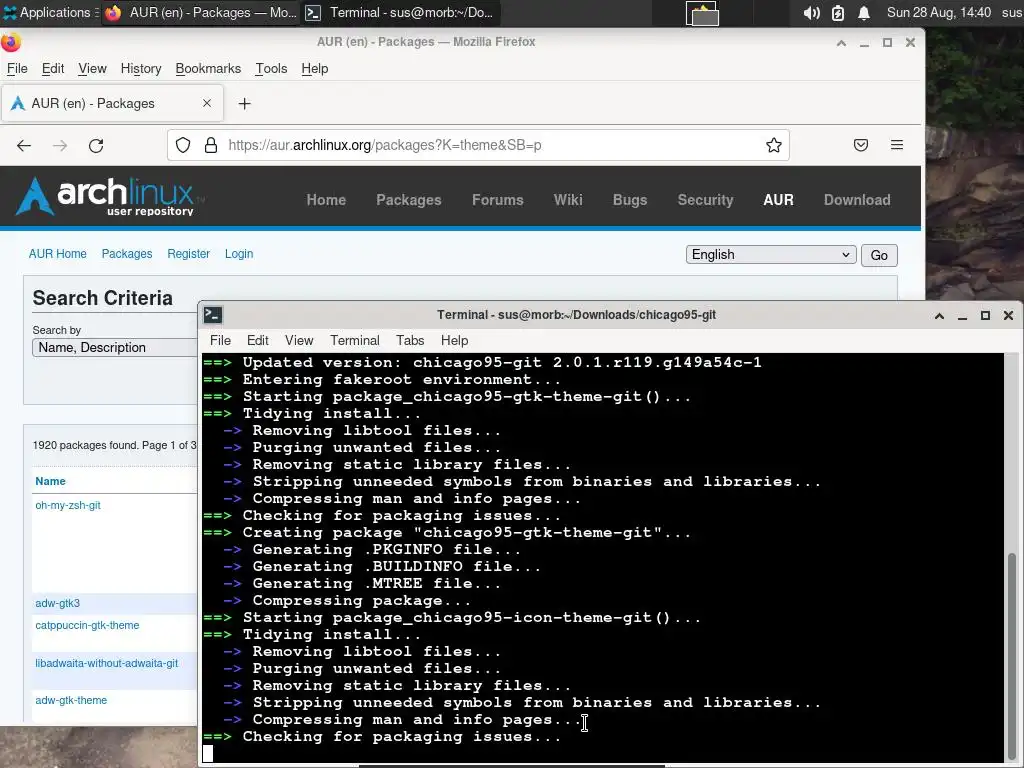Open Firefox File menu
The height and width of the screenshot is (768, 1024).
pos(17,69)
